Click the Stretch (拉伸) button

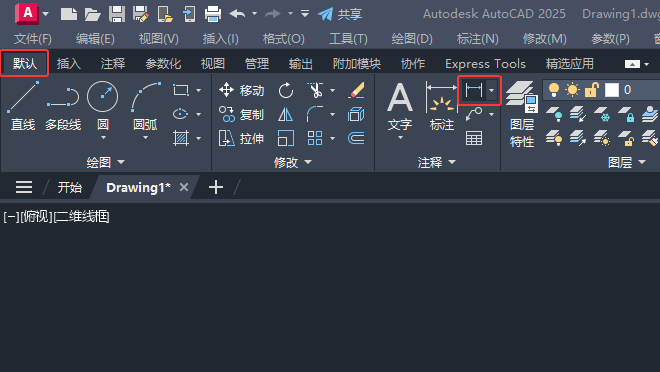tap(242, 138)
